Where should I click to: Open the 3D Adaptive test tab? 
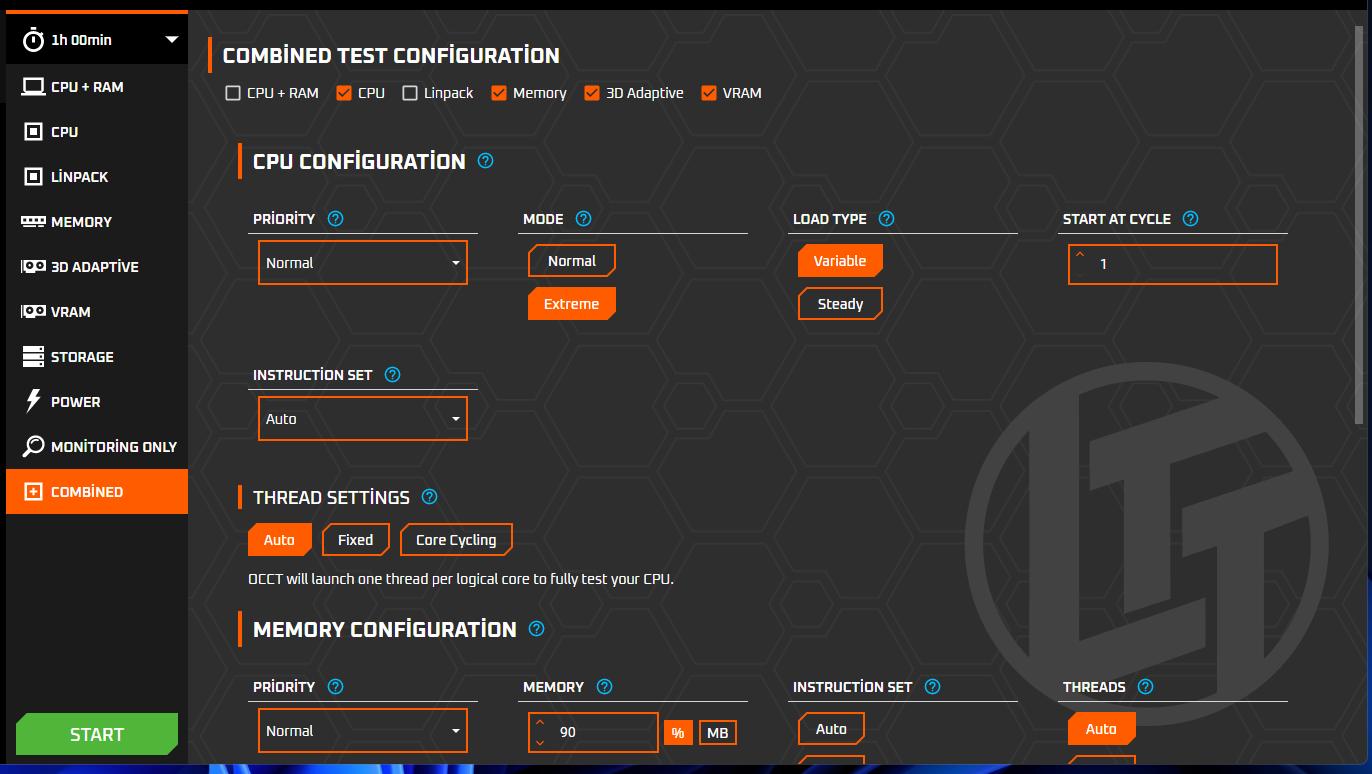97,267
